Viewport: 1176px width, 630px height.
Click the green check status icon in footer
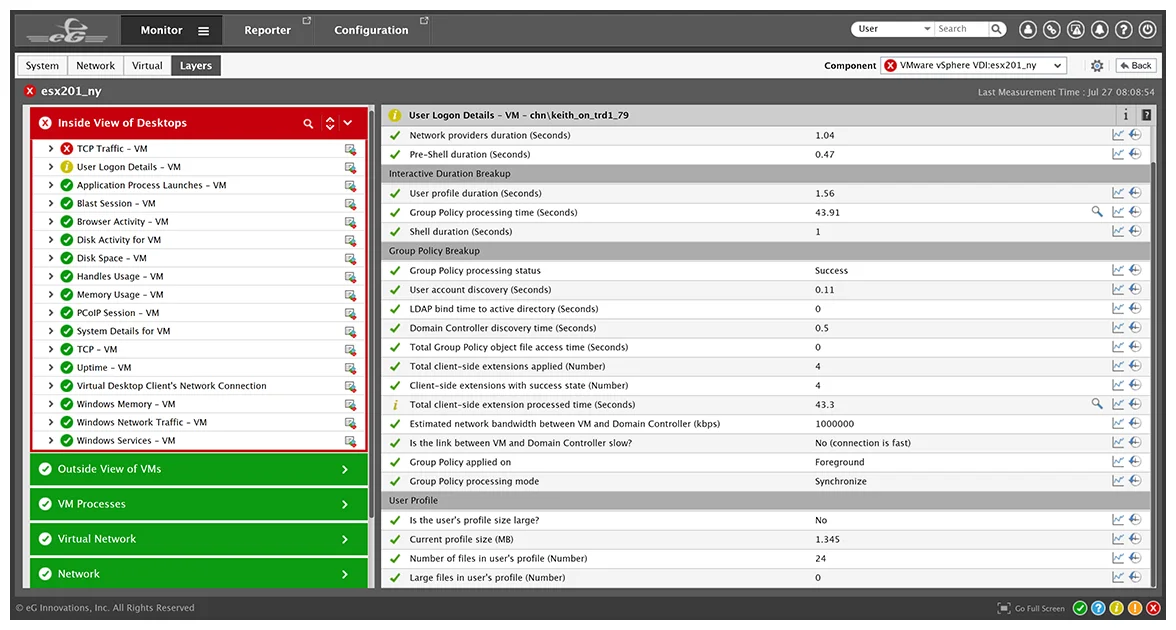tap(1080, 608)
